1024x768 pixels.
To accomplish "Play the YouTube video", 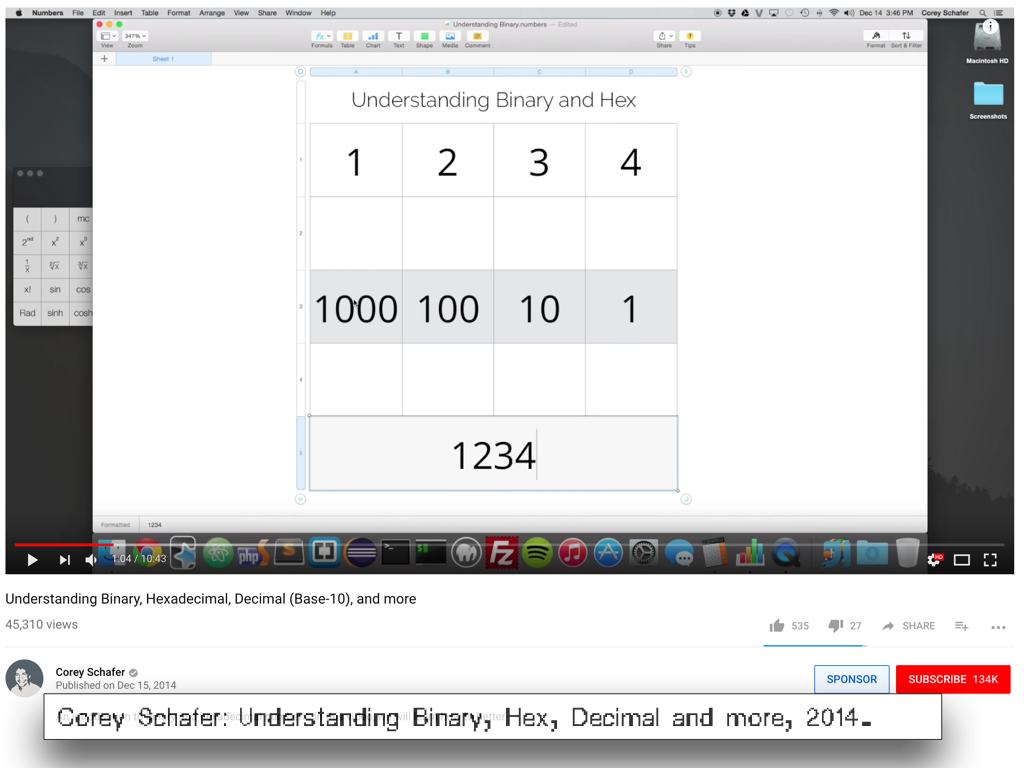I will point(32,560).
